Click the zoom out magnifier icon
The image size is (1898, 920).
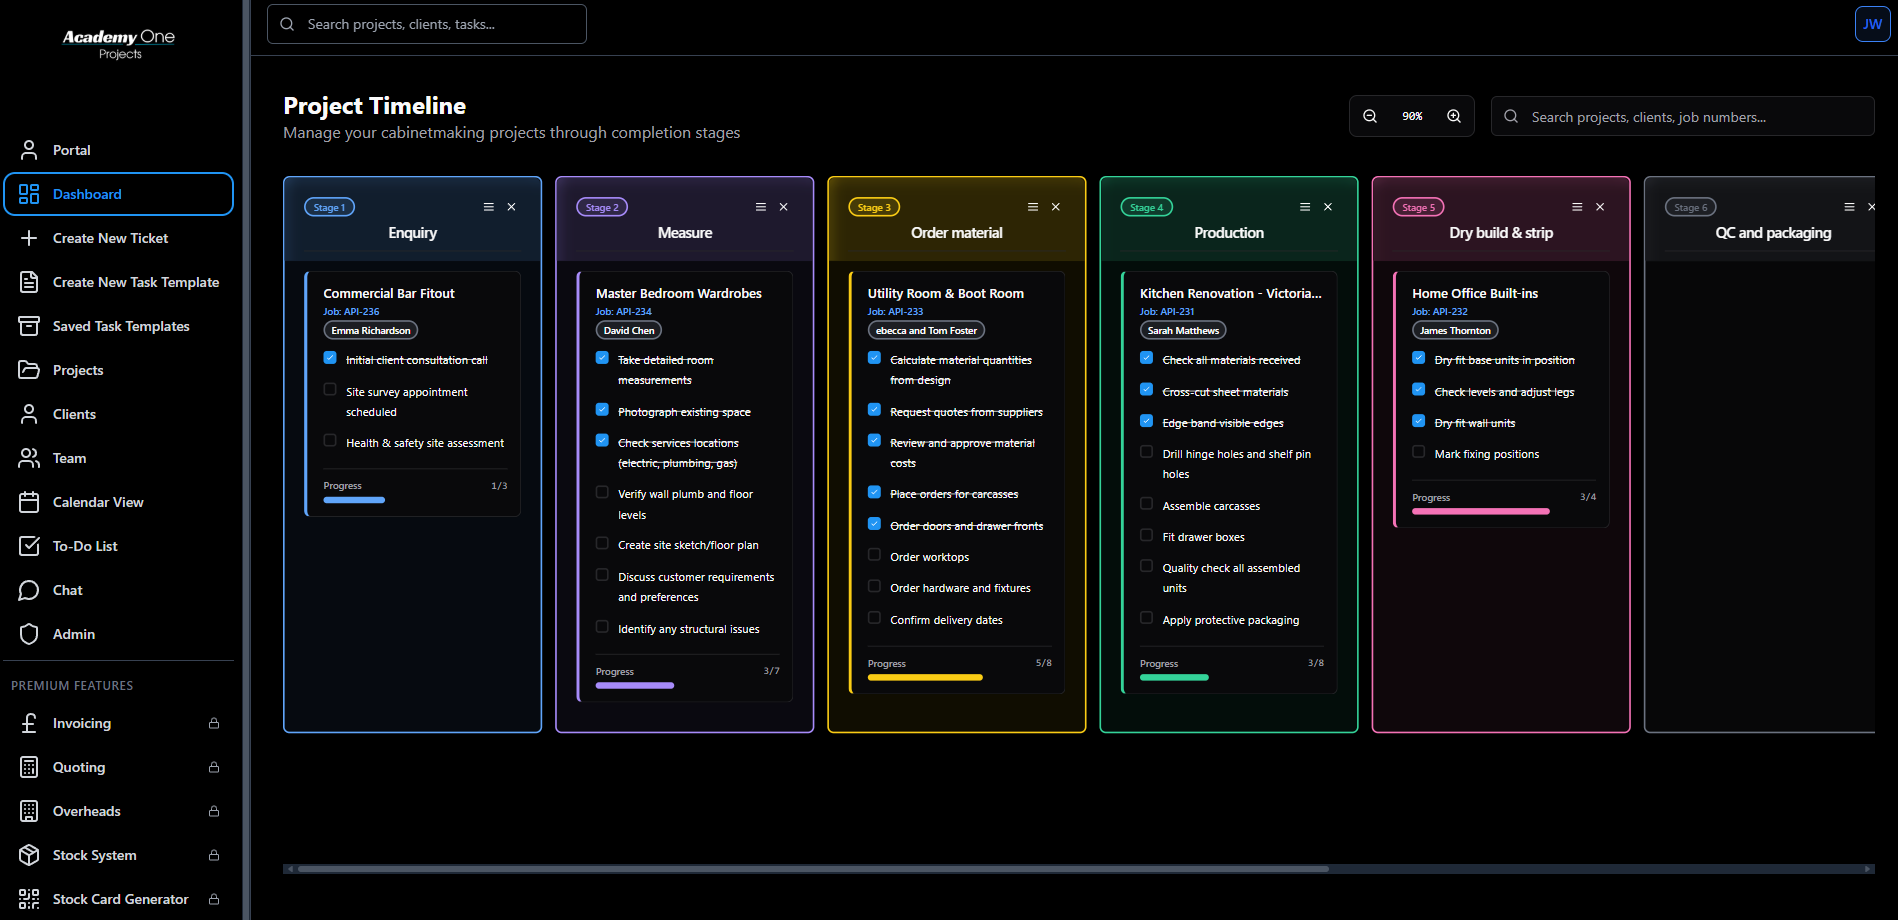[1370, 116]
